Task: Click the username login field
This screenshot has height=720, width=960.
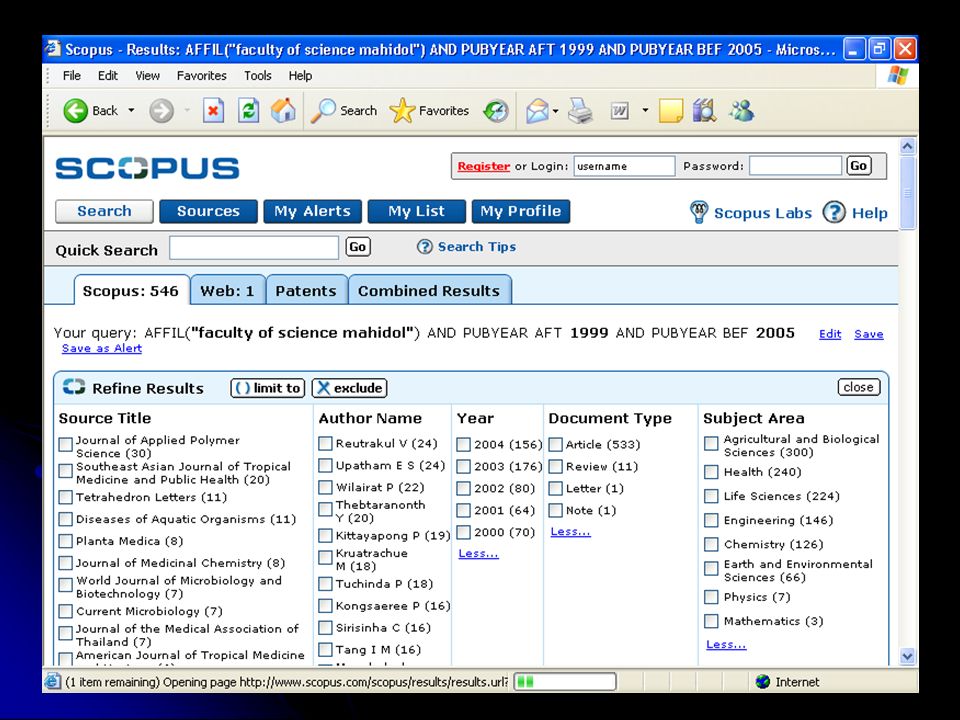Action: pyautogui.click(x=624, y=166)
